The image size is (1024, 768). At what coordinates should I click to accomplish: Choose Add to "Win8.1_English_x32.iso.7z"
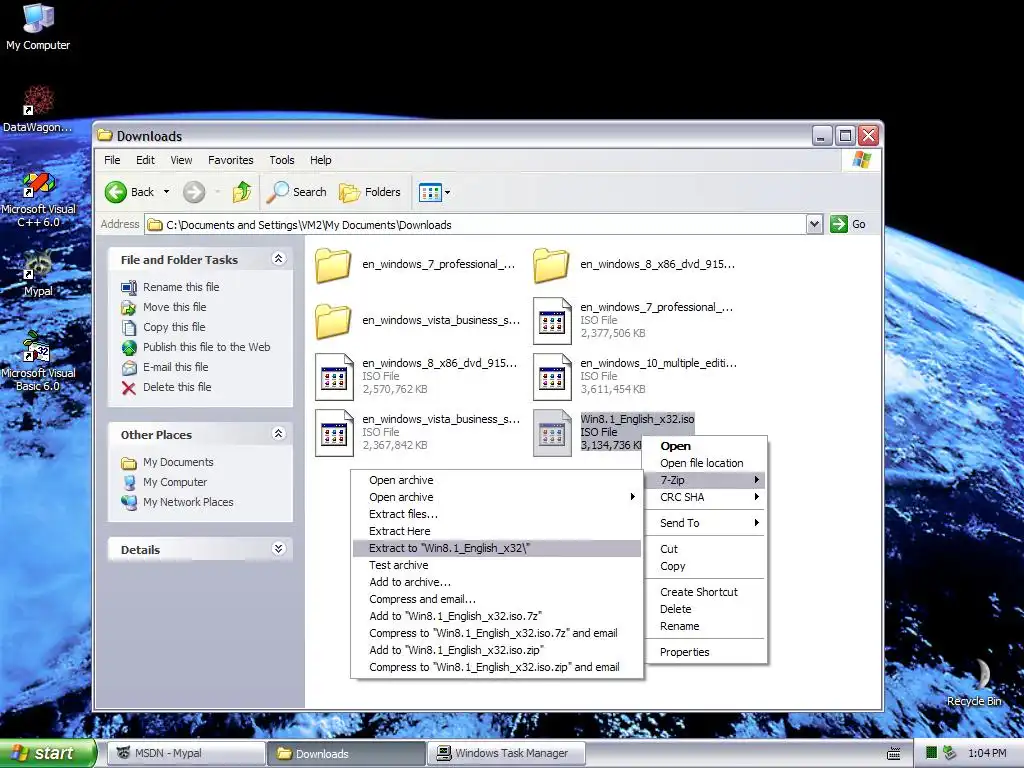pyautogui.click(x=496, y=616)
